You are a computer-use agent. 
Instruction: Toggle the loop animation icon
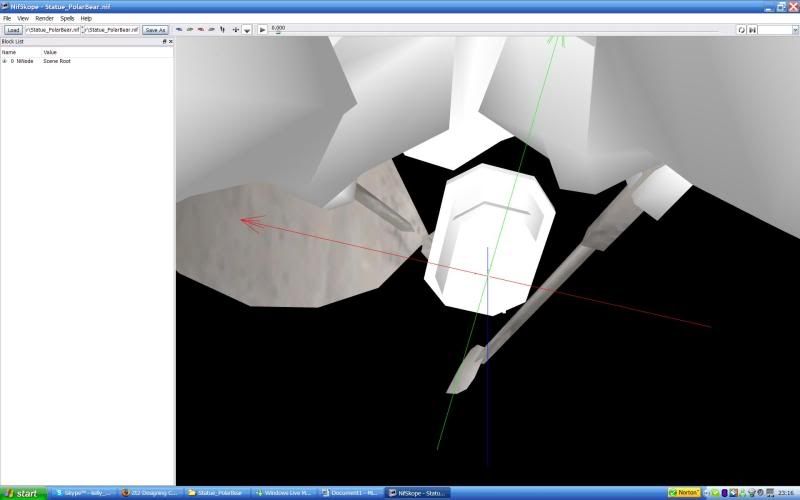point(741,30)
